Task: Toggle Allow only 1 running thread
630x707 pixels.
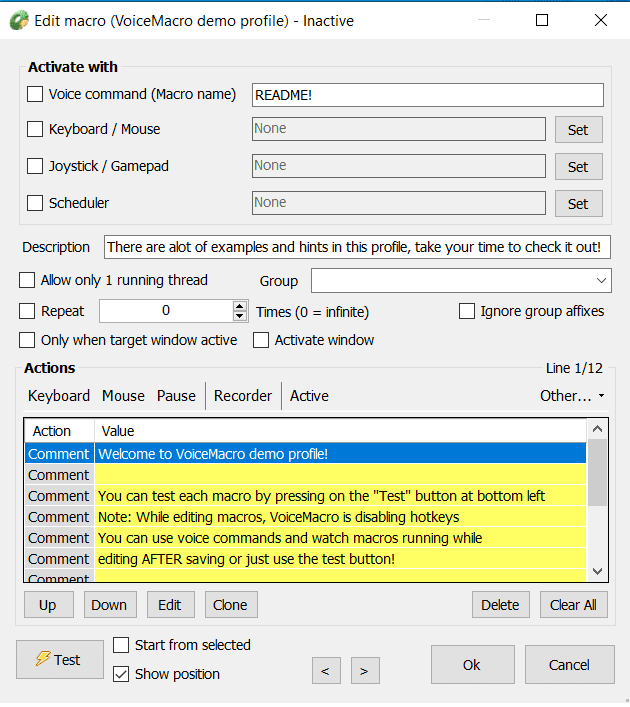Action: [27, 280]
